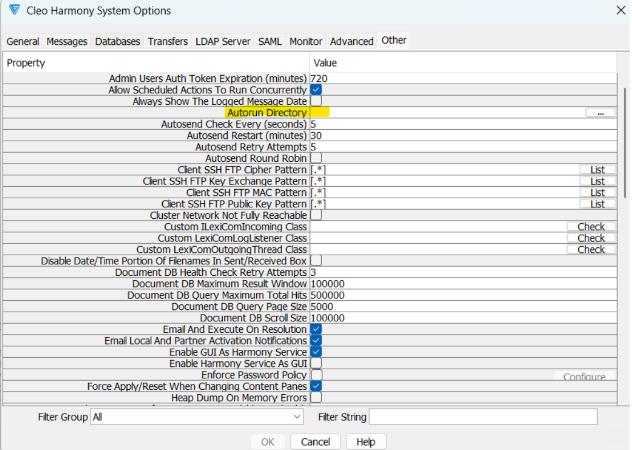Switch to the Monitor tab

click(306, 42)
